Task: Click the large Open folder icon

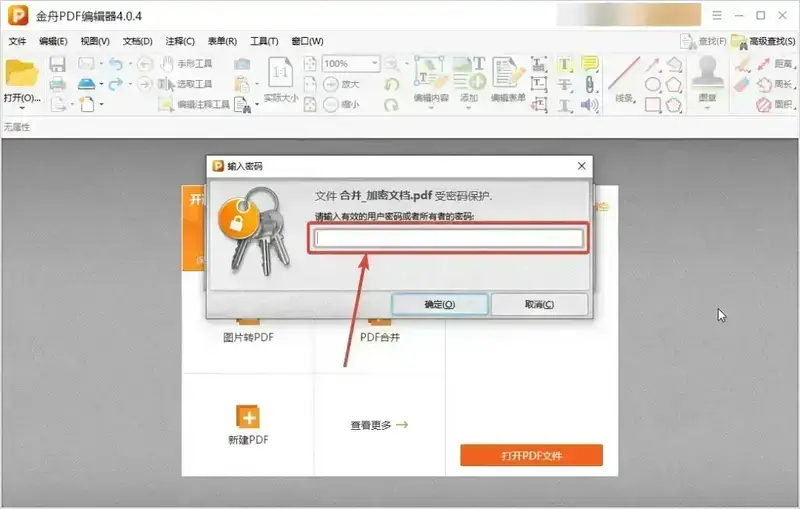Action: point(22,73)
